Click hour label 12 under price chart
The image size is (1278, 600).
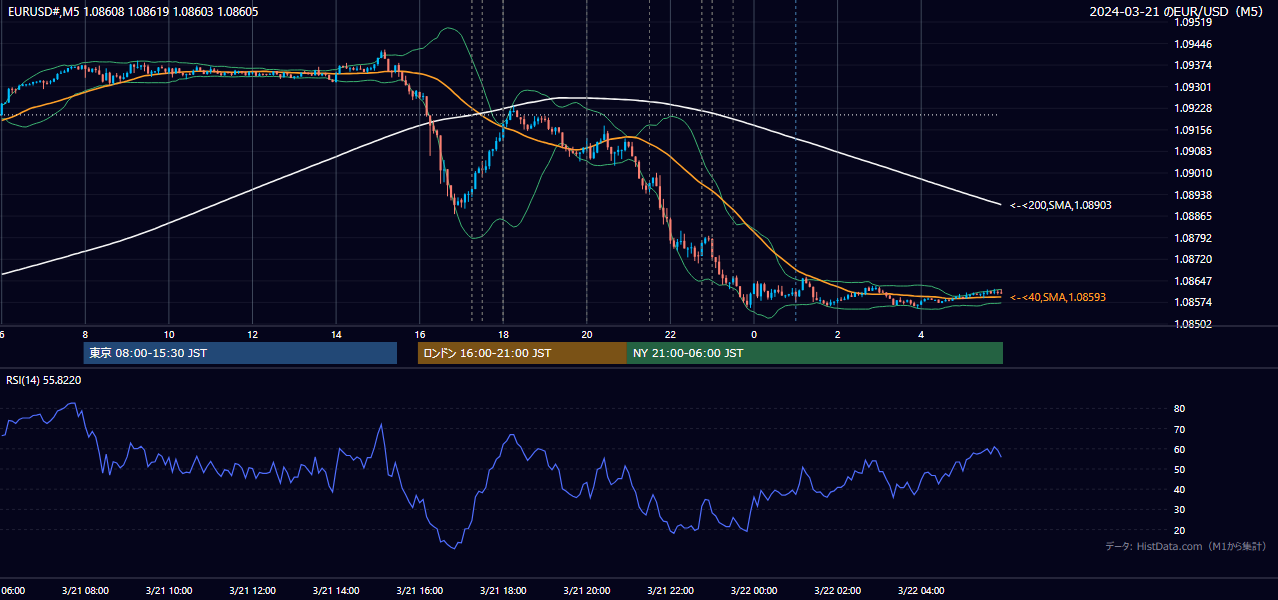click(x=252, y=334)
